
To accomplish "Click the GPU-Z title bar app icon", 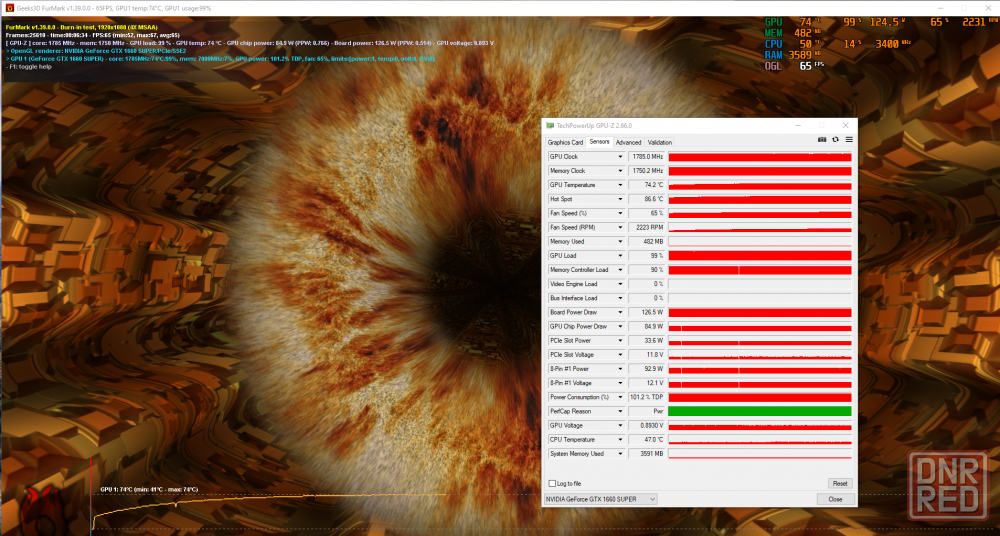I will click(x=550, y=126).
